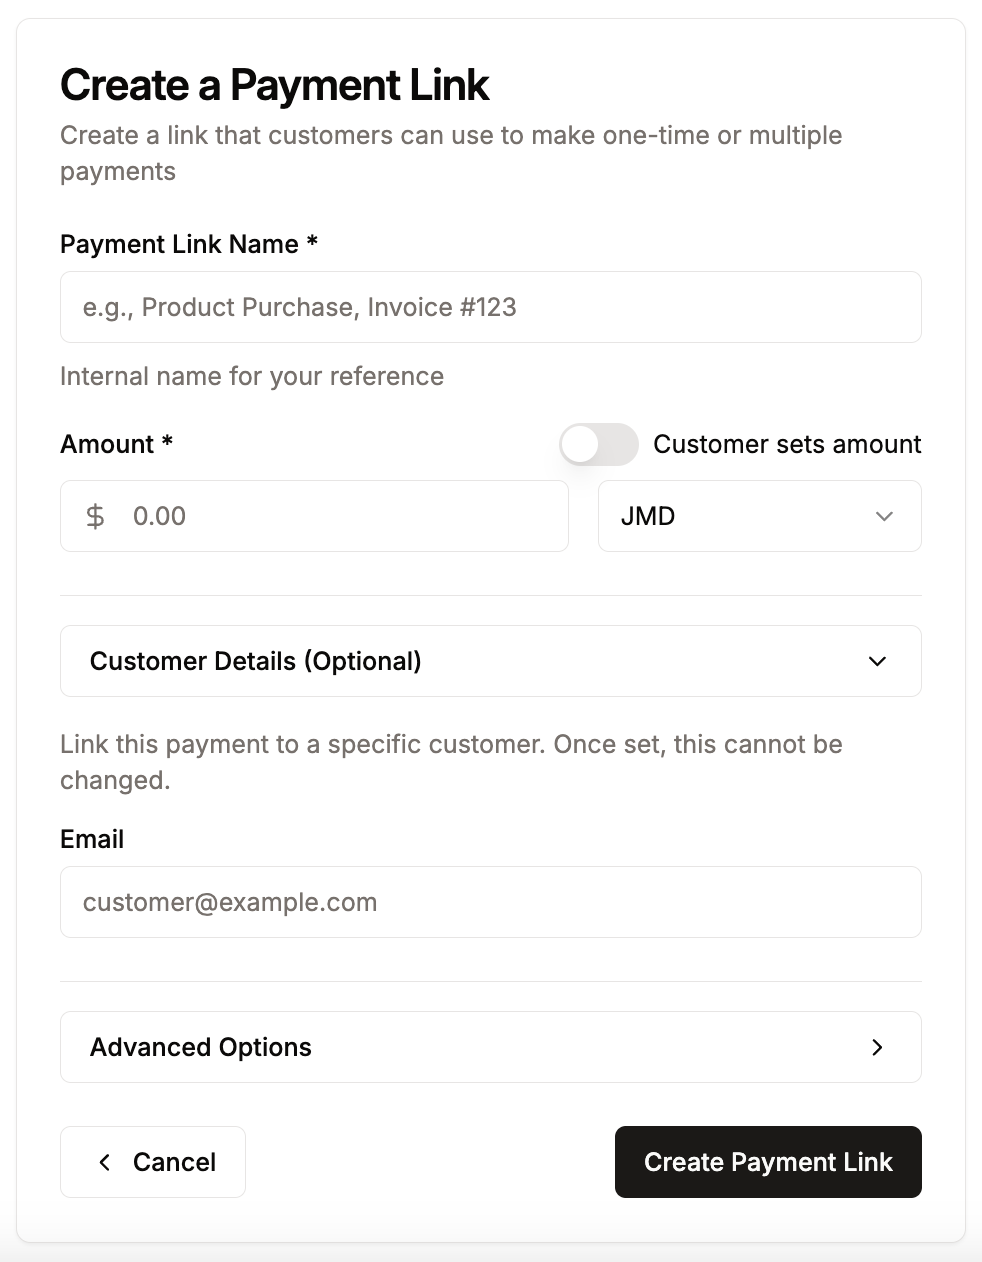Click the dropdown arrow next to JMD

click(884, 516)
